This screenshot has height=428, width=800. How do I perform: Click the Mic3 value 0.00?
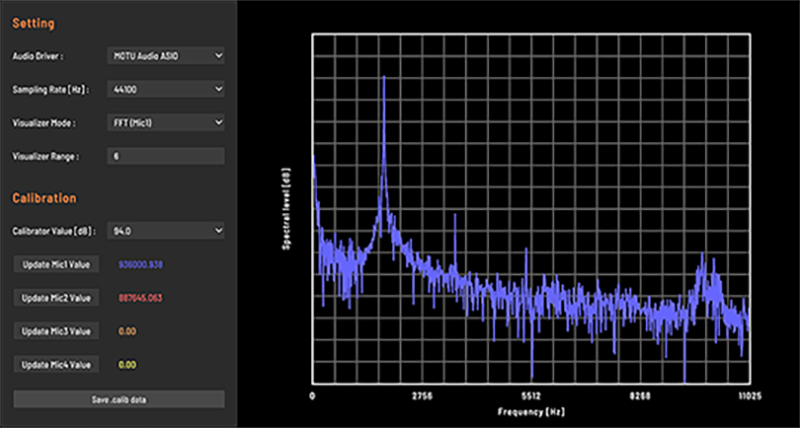[x=127, y=331]
